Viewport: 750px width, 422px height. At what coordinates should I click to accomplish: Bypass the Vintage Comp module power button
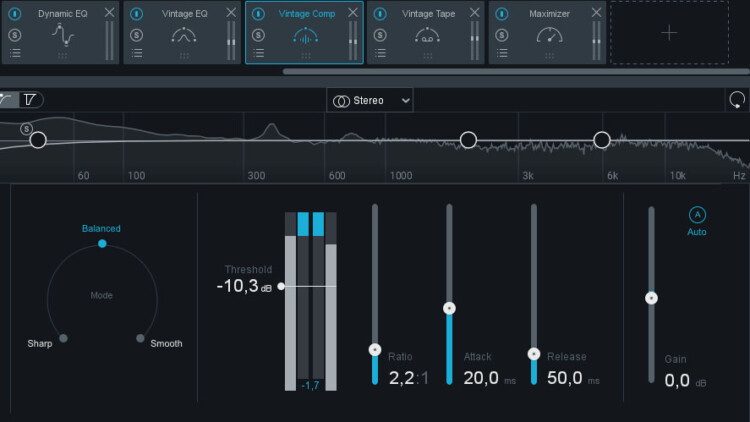pyautogui.click(x=258, y=14)
